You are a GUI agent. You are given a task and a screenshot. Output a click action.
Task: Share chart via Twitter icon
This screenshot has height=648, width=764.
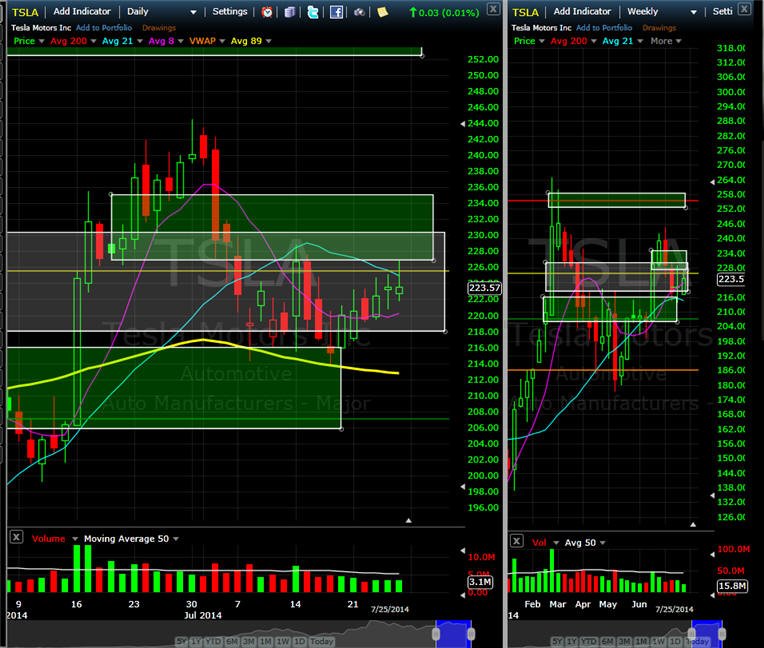pos(313,12)
